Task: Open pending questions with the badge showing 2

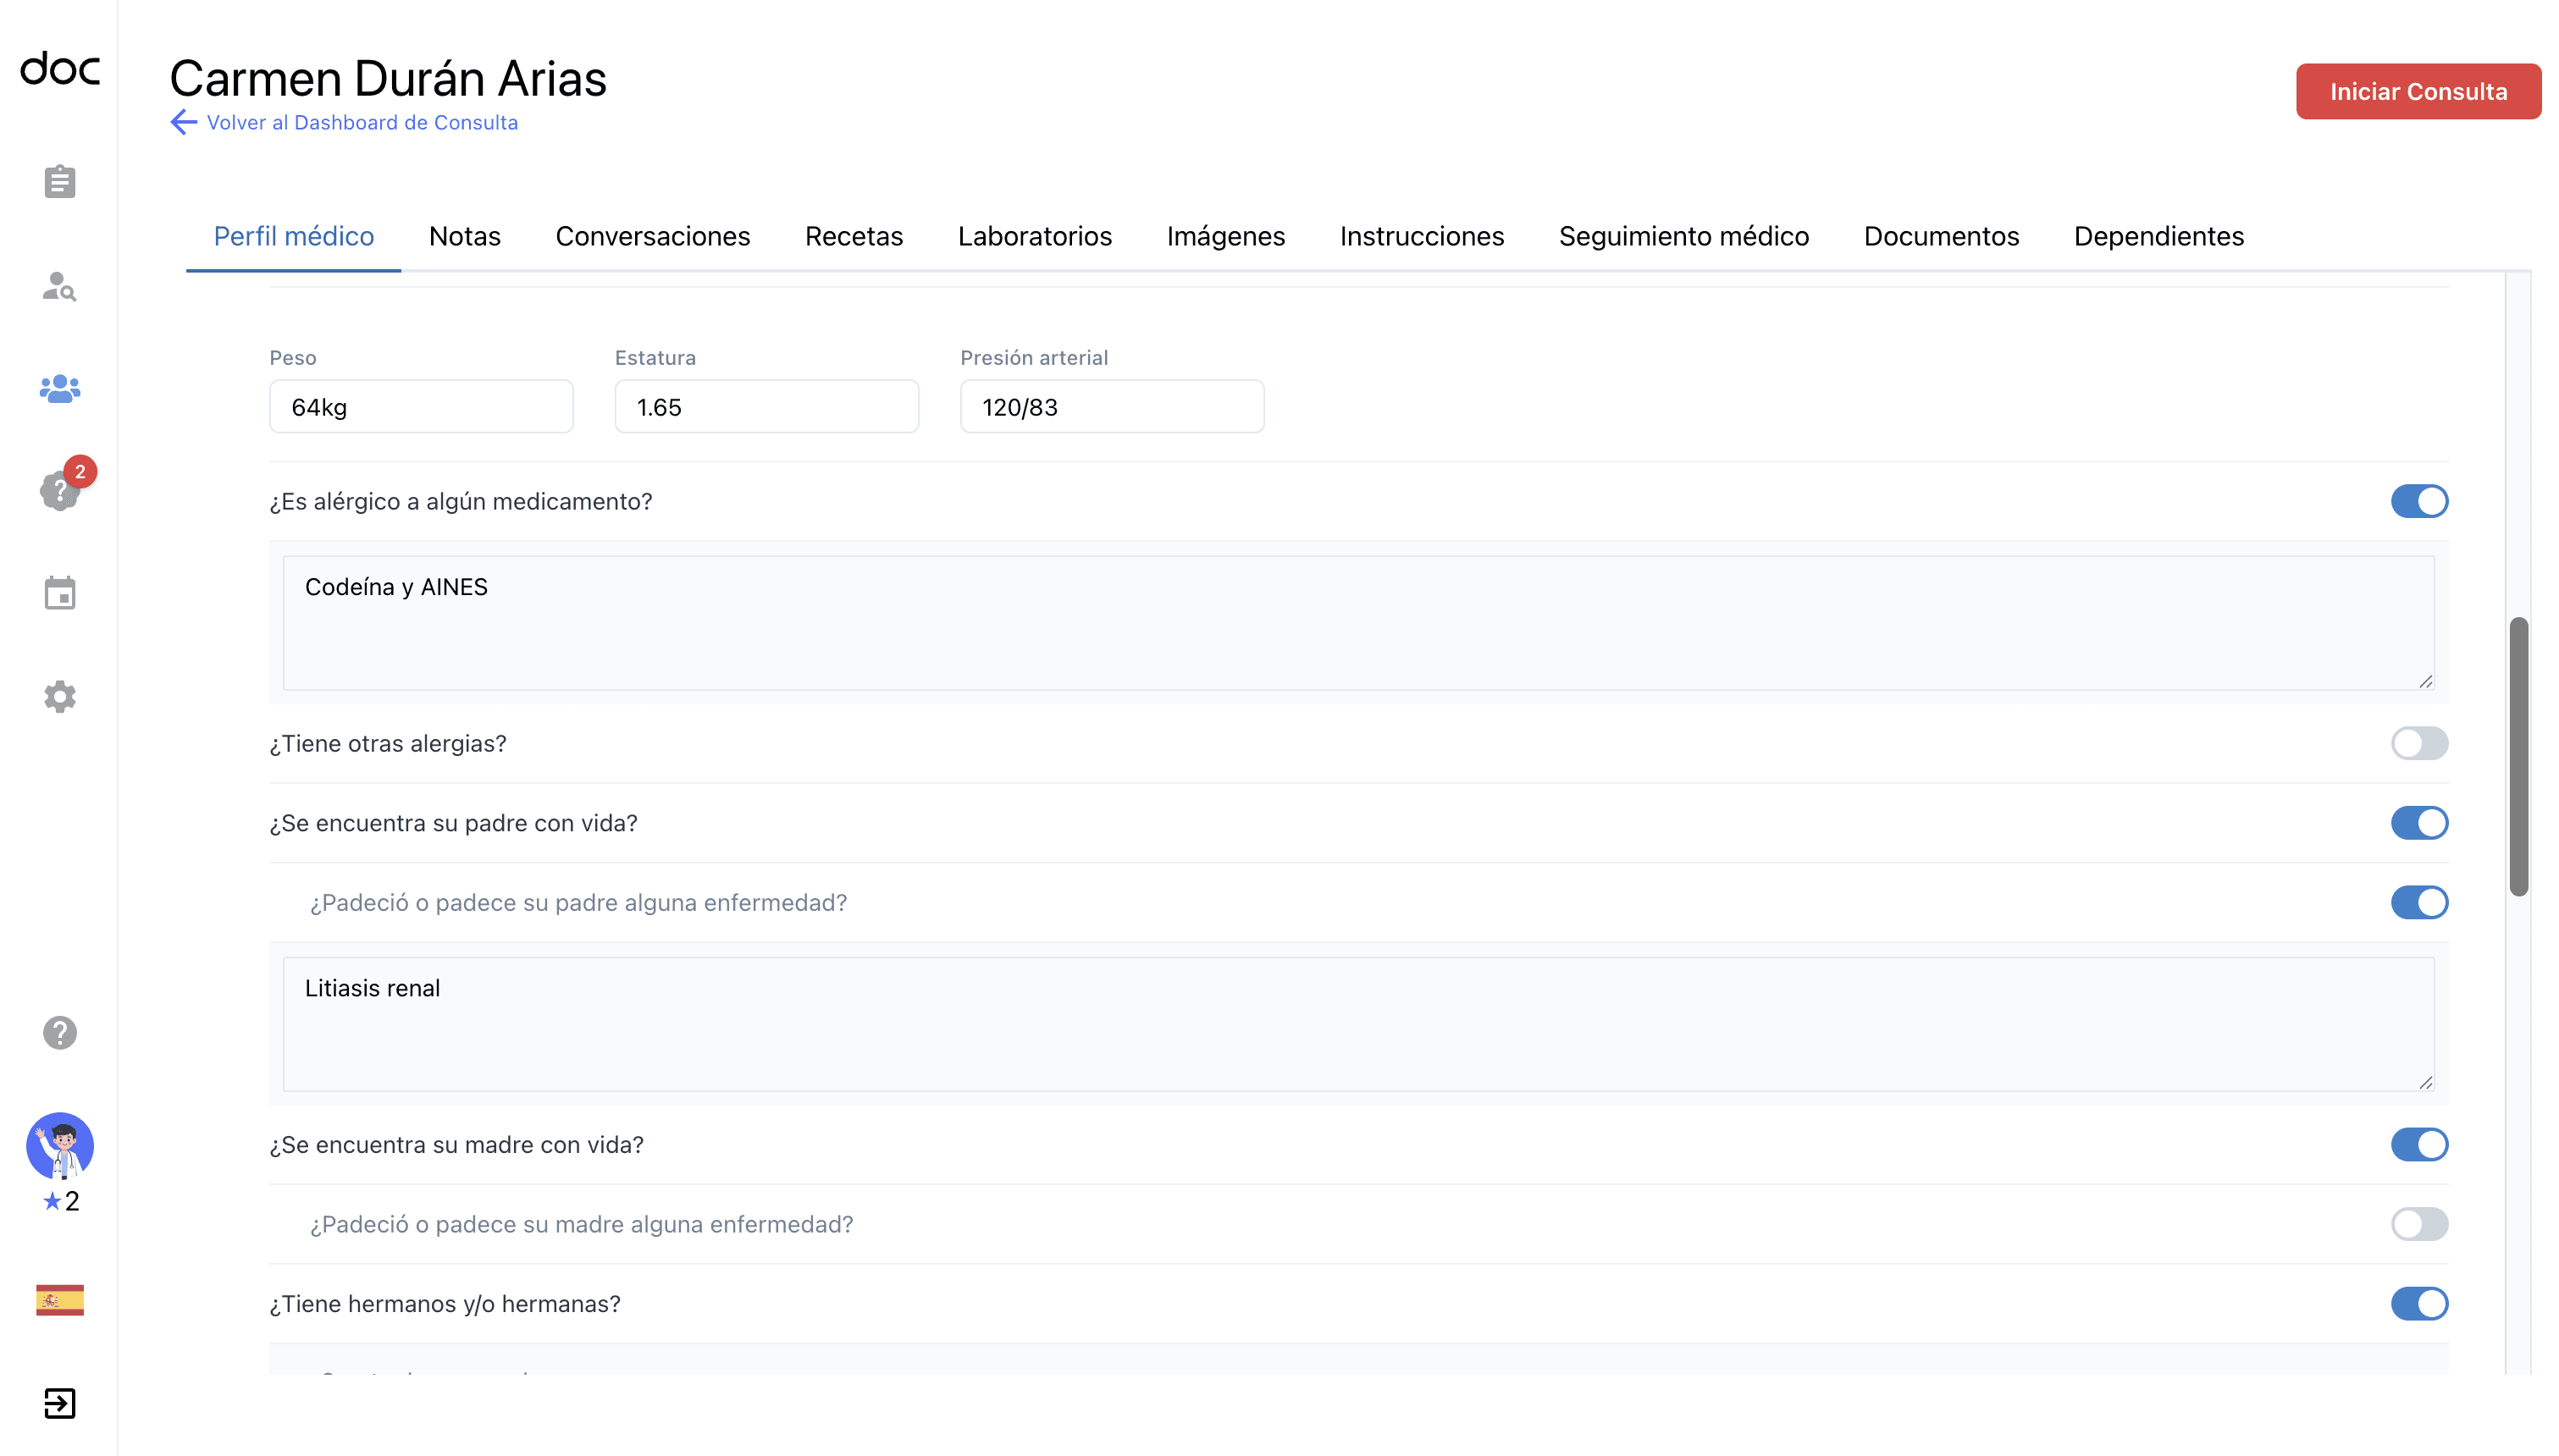Action: pyautogui.click(x=59, y=492)
